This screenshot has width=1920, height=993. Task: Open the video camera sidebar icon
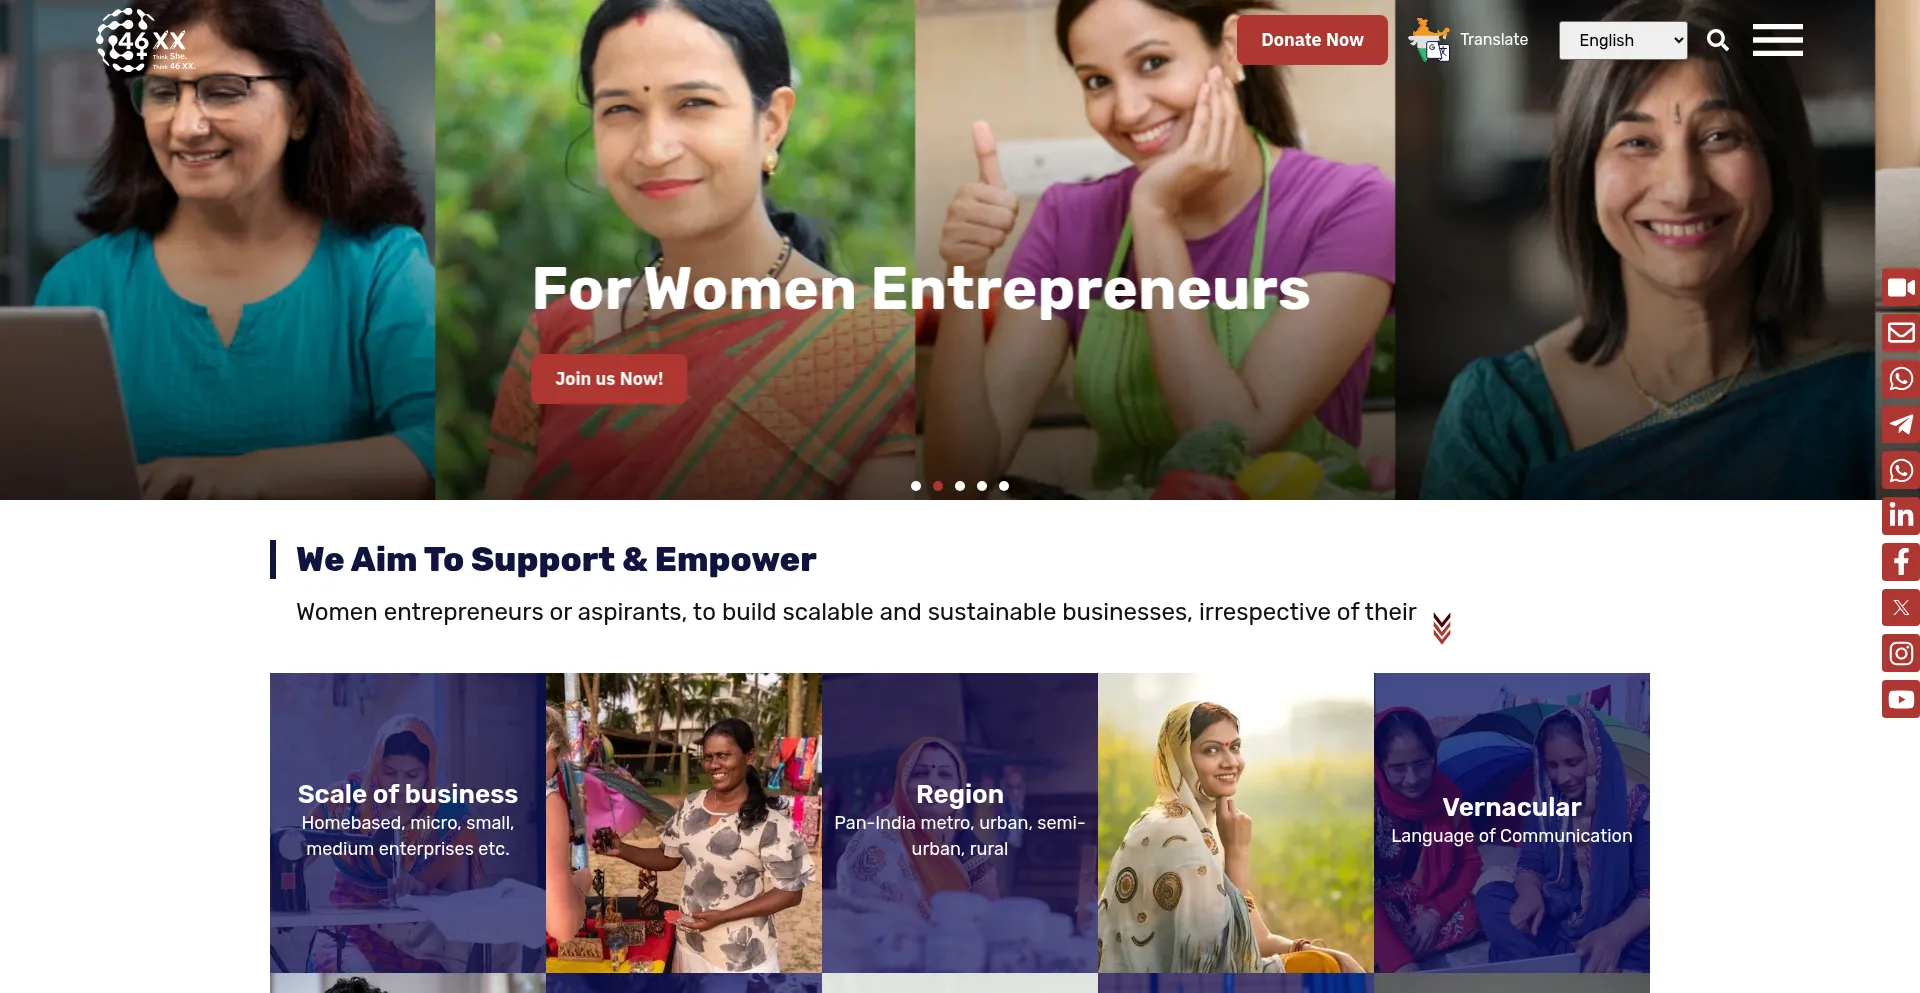pos(1900,288)
